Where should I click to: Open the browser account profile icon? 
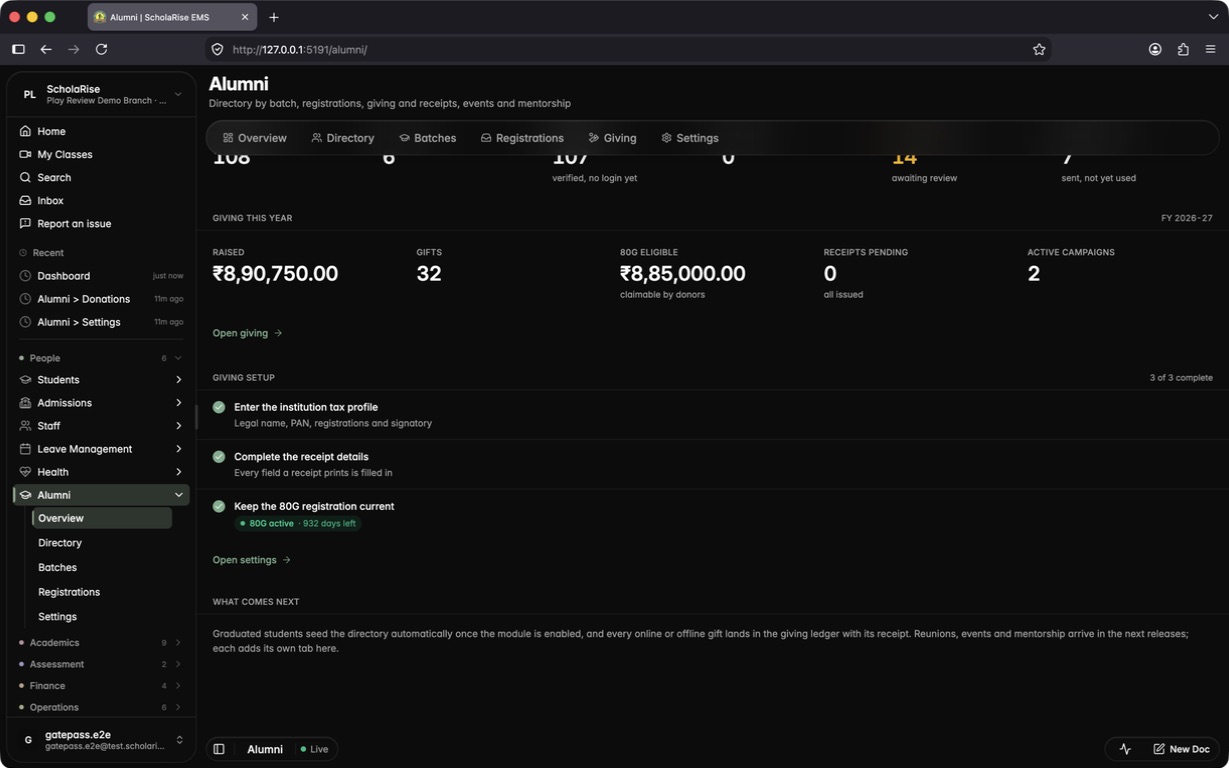pyautogui.click(x=1155, y=49)
